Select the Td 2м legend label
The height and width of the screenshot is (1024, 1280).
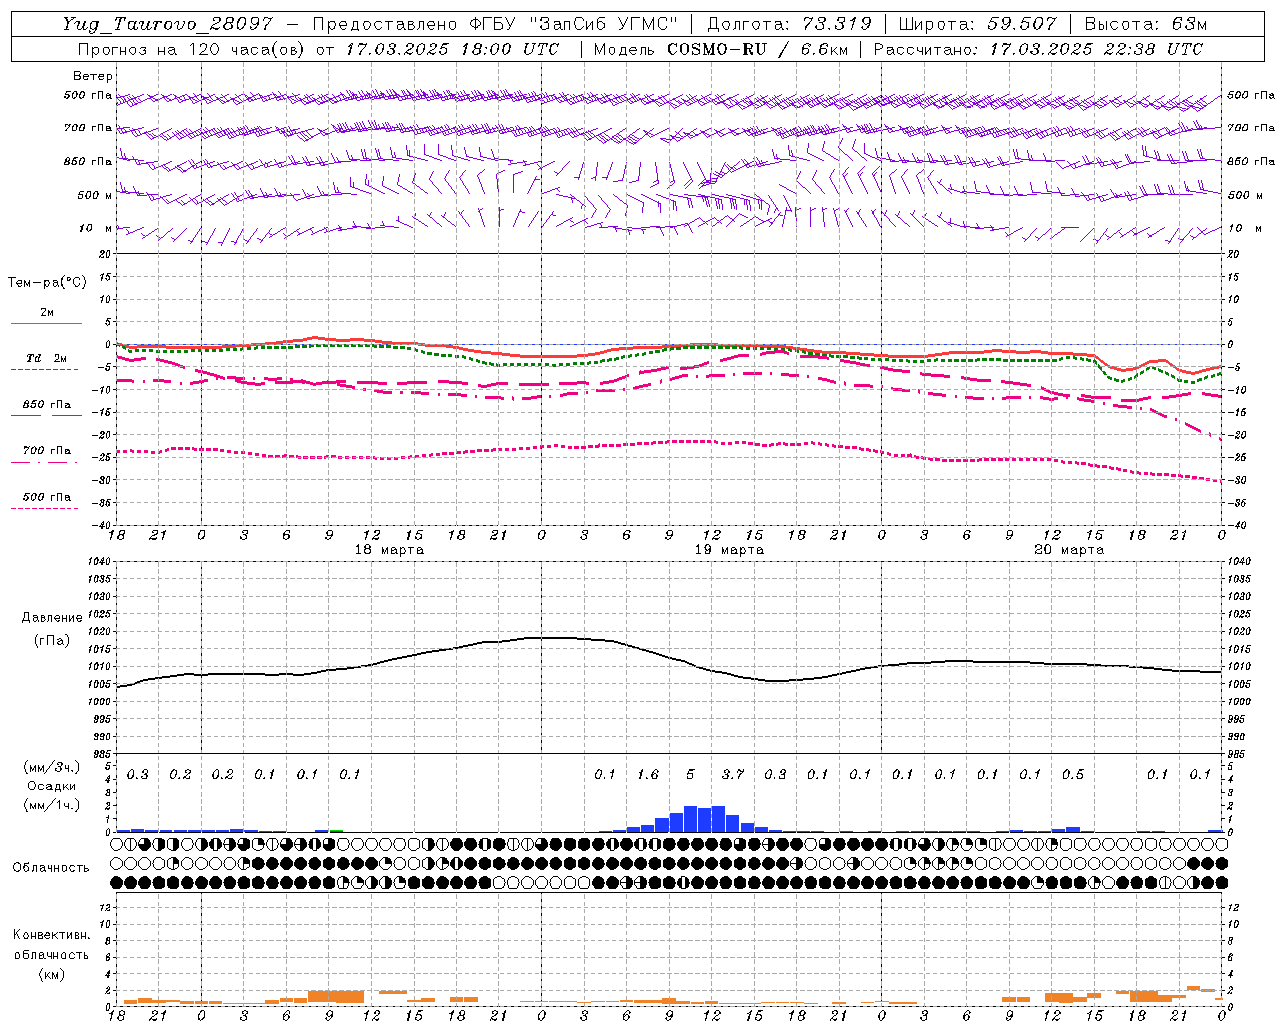click(x=46, y=358)
